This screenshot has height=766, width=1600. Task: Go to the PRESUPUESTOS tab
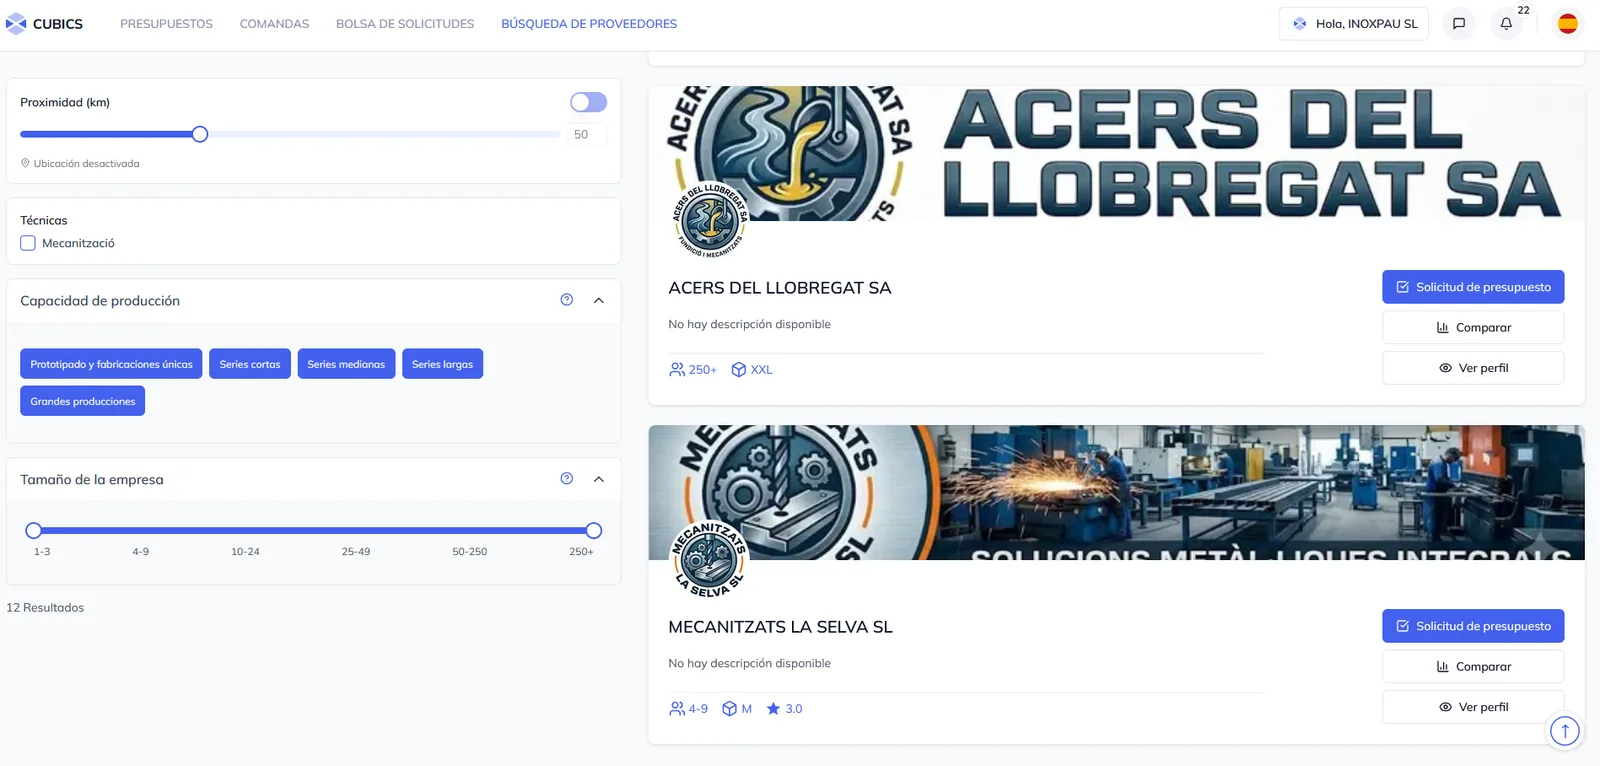(166, 23)
